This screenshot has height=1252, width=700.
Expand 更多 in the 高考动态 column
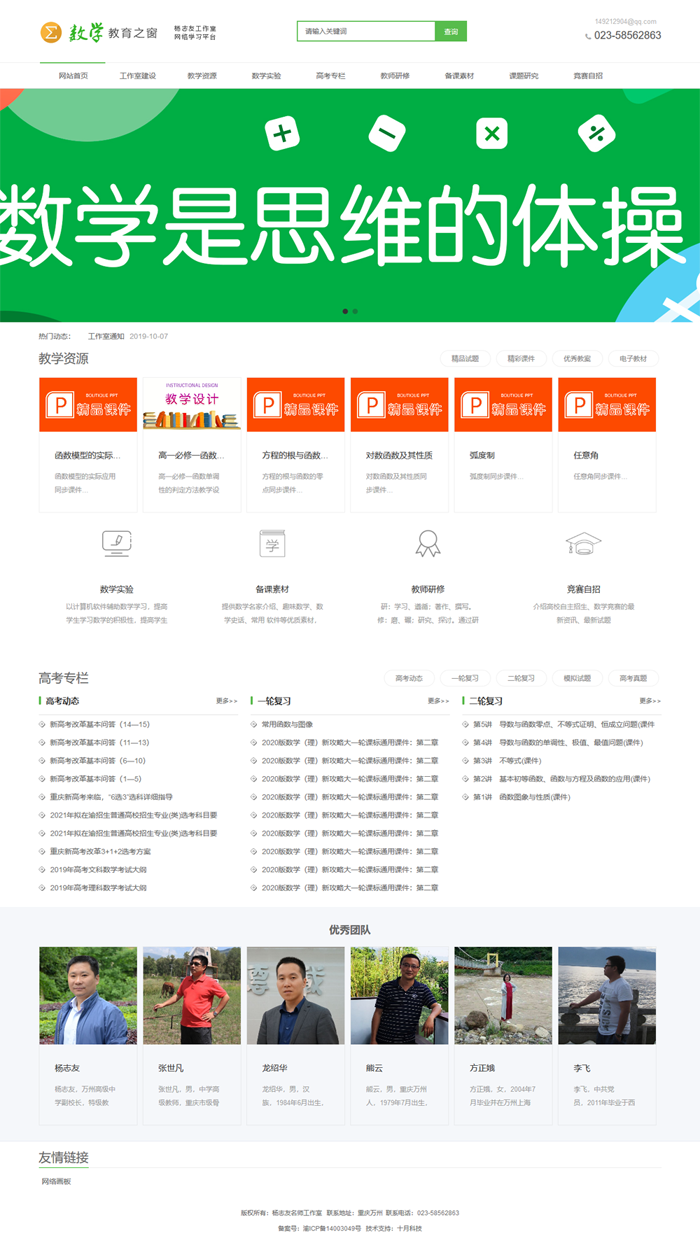(x=227, y=701)
